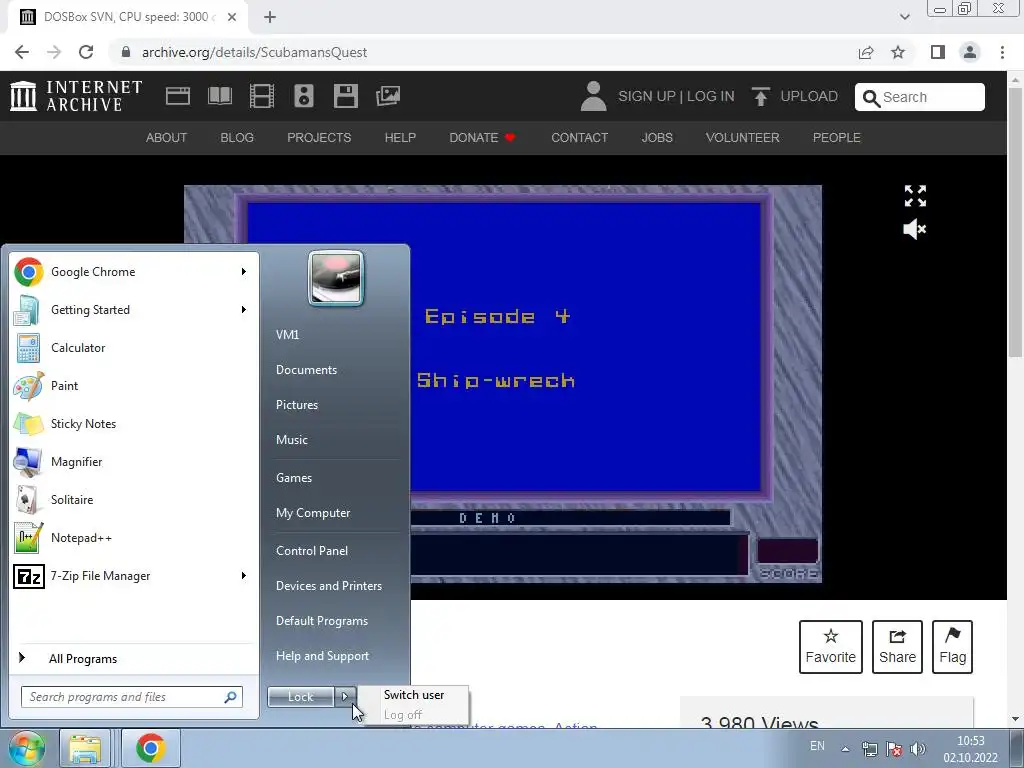Open the Images icon in Archive header

click(388, 96)
